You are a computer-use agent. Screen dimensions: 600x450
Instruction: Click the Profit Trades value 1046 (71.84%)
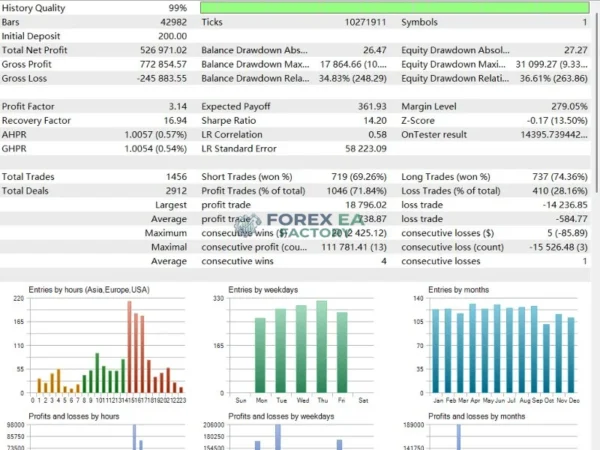click(x=357, y=191)
